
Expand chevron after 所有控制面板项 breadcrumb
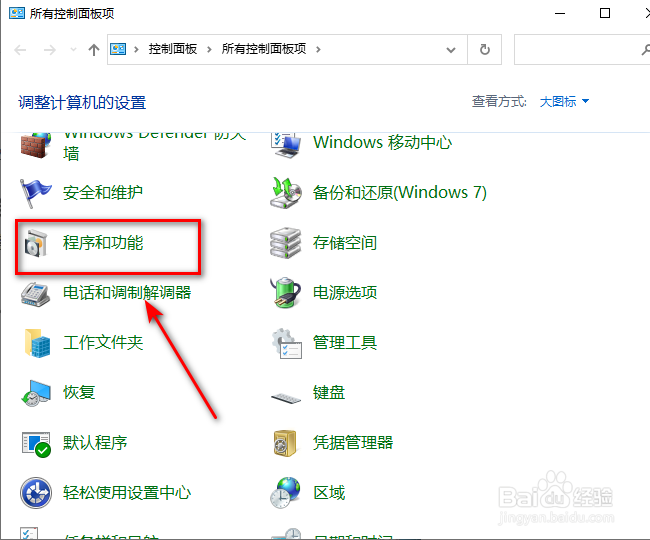(318, 50)
